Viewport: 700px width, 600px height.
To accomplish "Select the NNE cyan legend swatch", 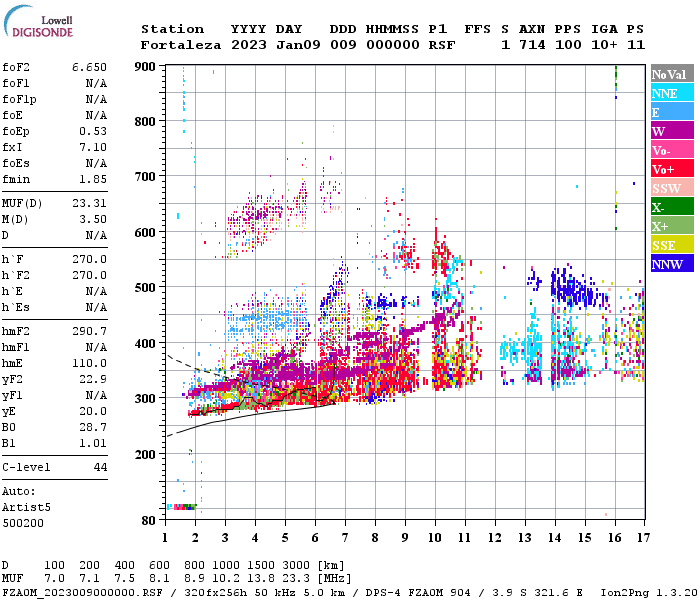I will coord(672,93).
